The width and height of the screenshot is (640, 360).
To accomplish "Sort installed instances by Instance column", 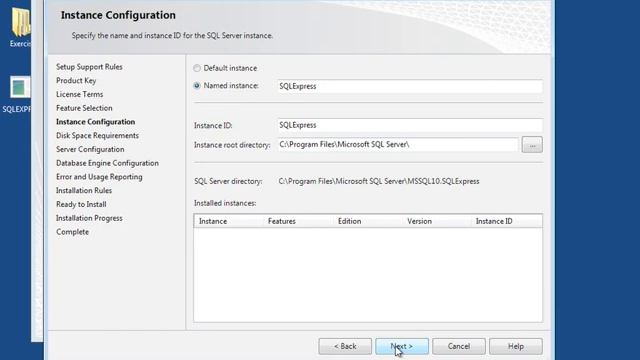I will coord(229,221).
